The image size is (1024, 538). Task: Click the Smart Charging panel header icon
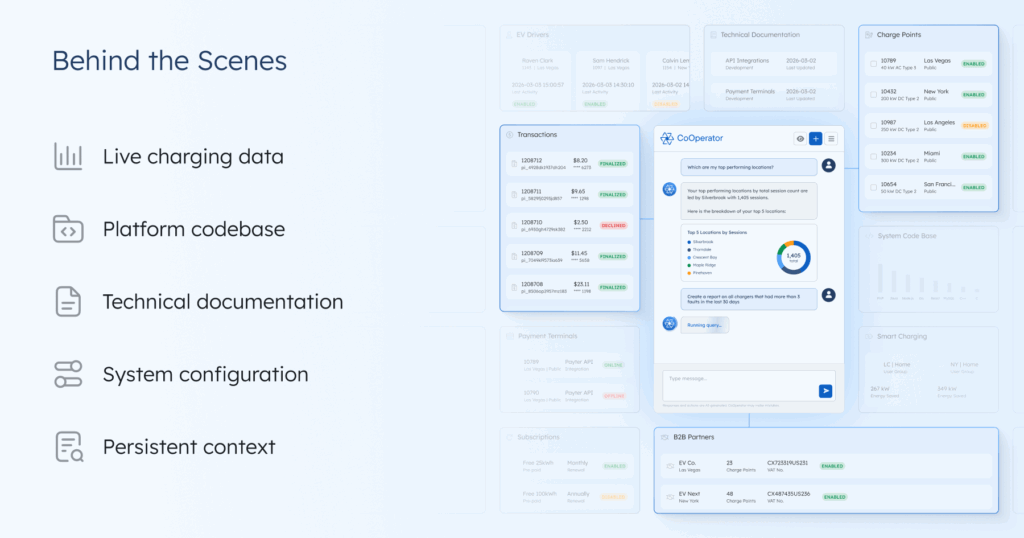pos(869,336)
